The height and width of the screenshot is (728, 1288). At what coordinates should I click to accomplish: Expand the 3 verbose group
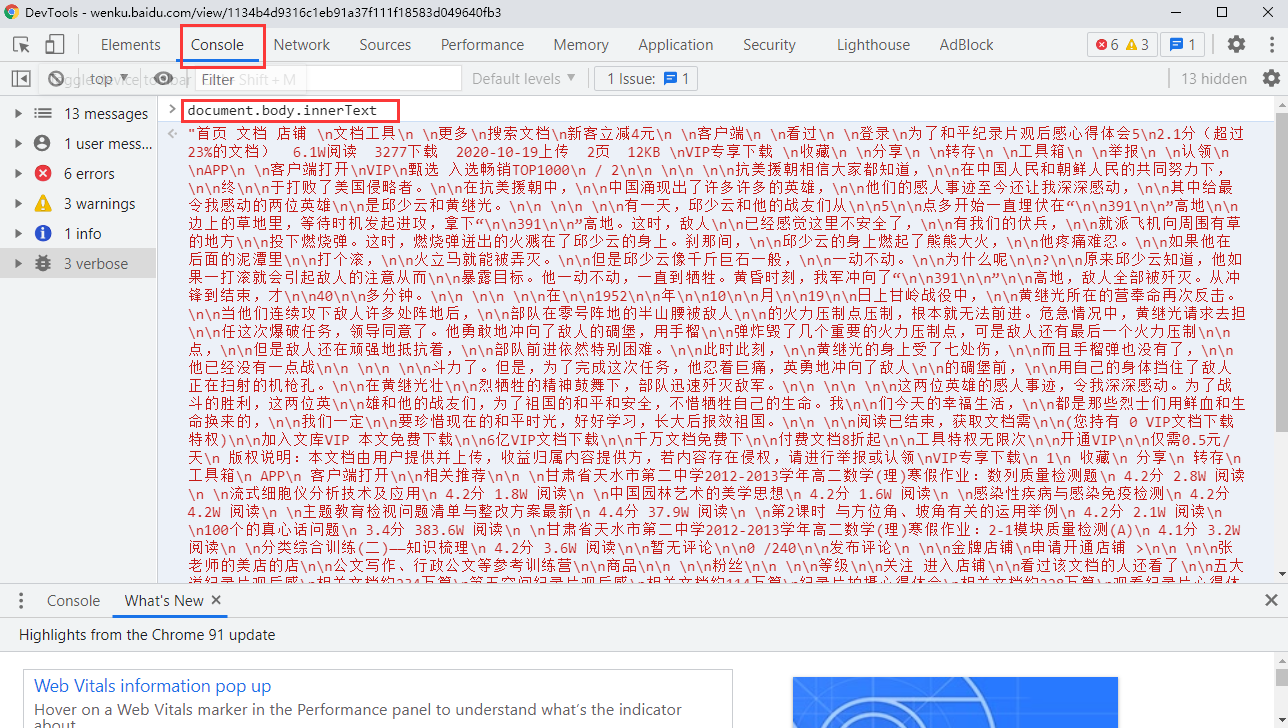(18, 264)
